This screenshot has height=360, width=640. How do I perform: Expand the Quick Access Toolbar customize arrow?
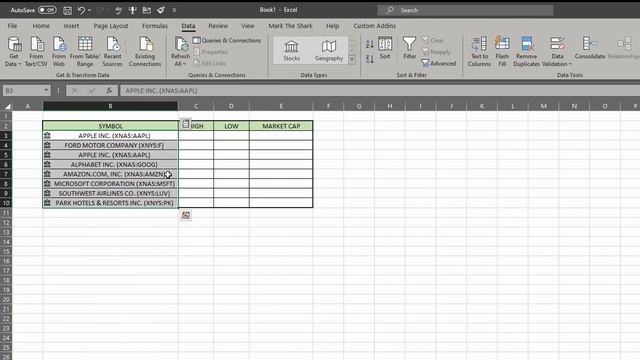coord(174,10)
